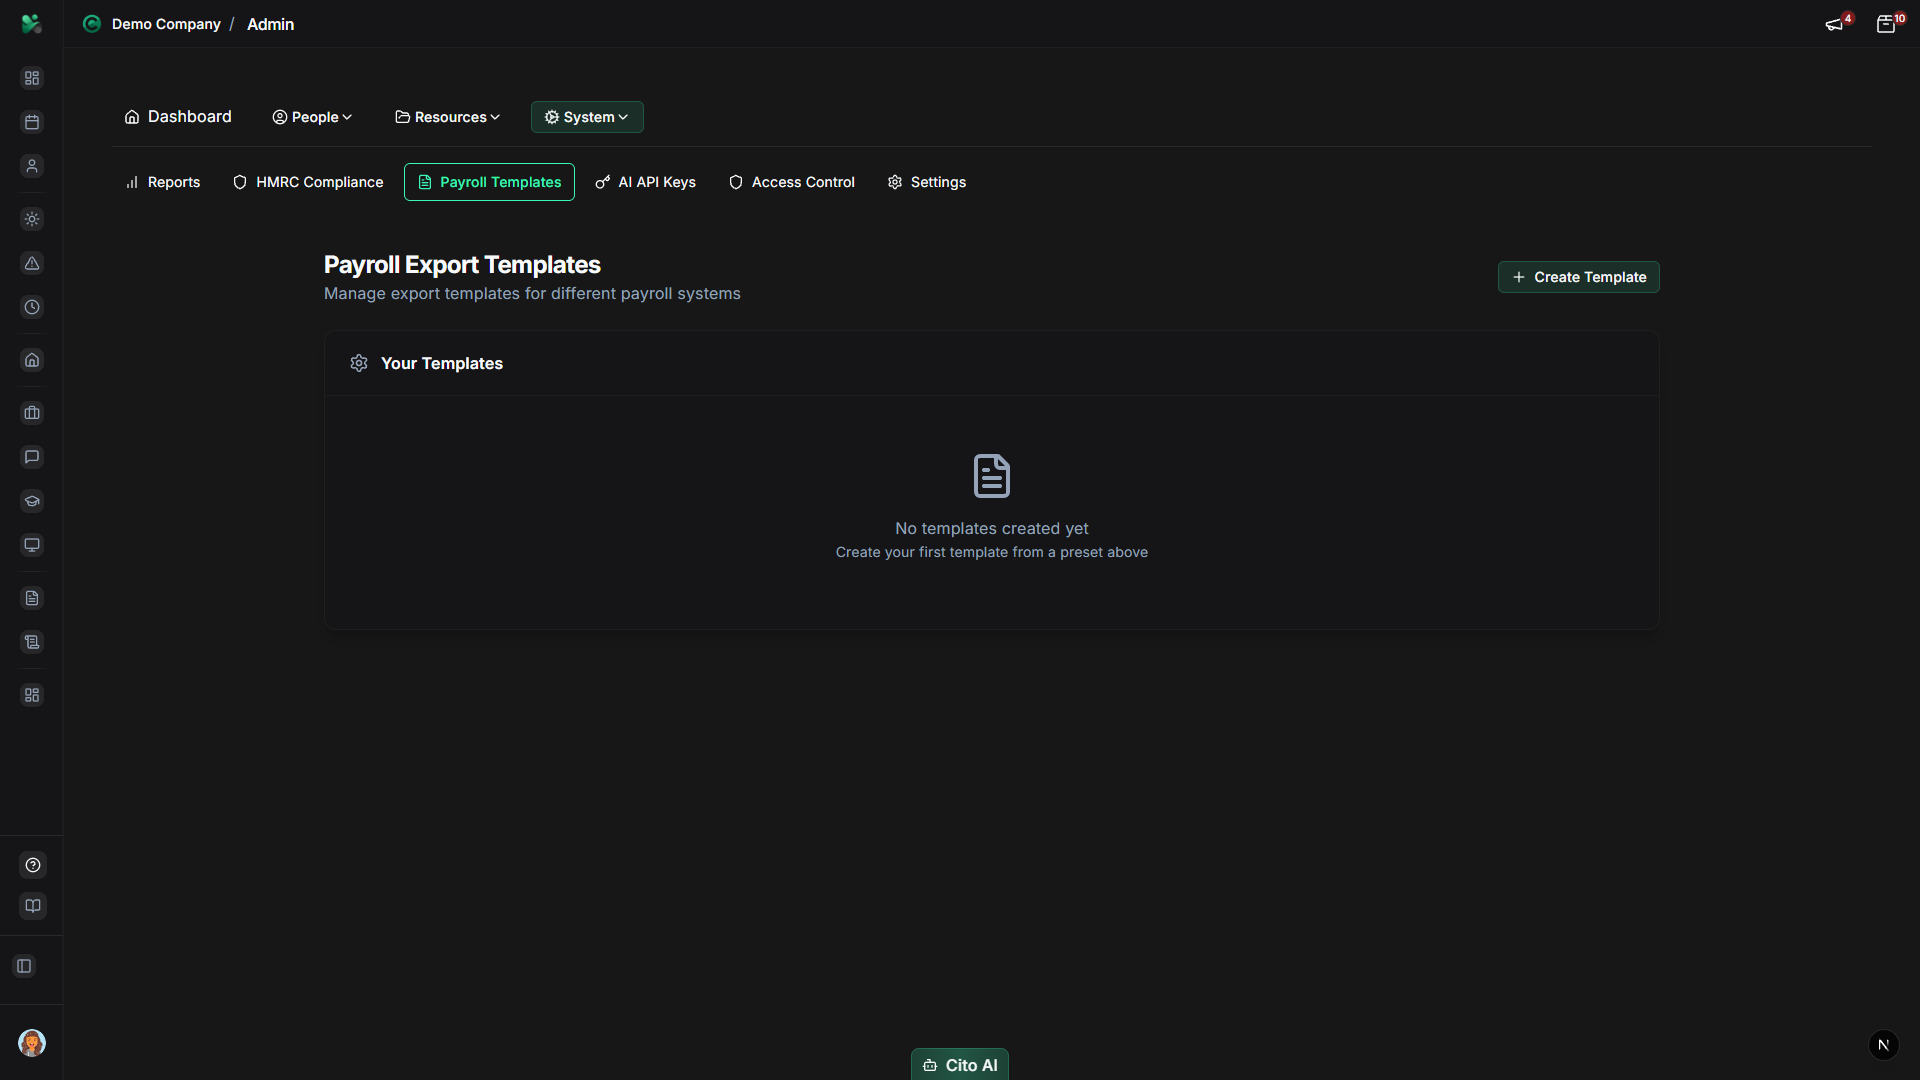Open the Cito AI assistant

click(959, 1064)
